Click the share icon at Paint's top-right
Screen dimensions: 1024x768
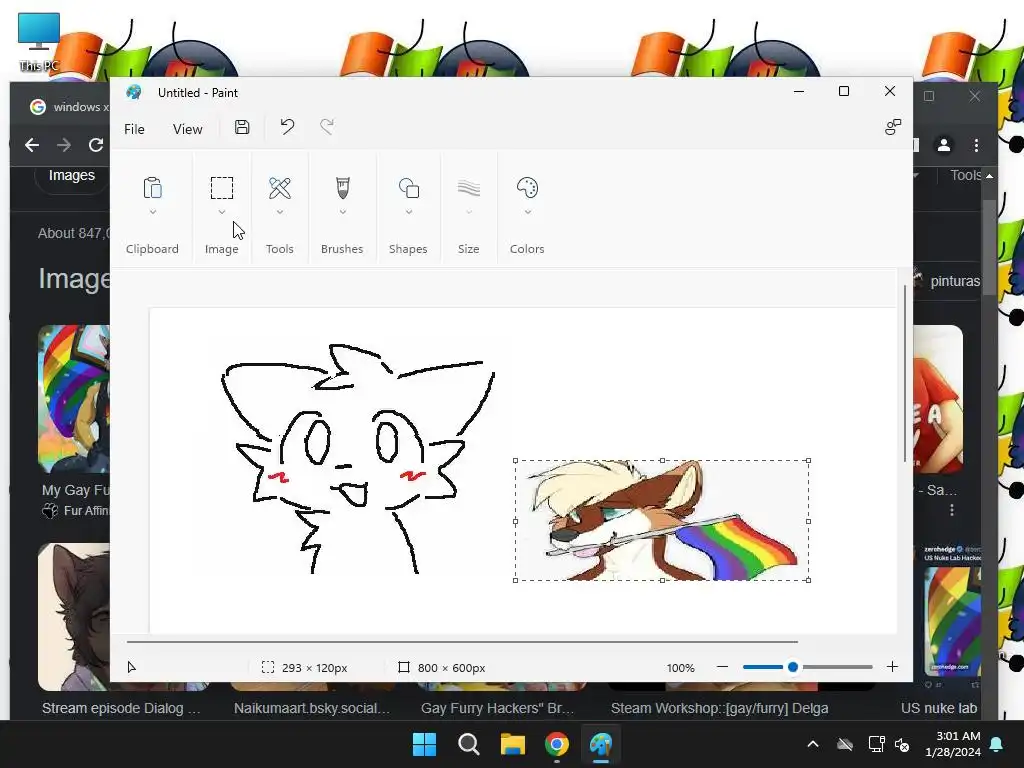tap(893, 127)
